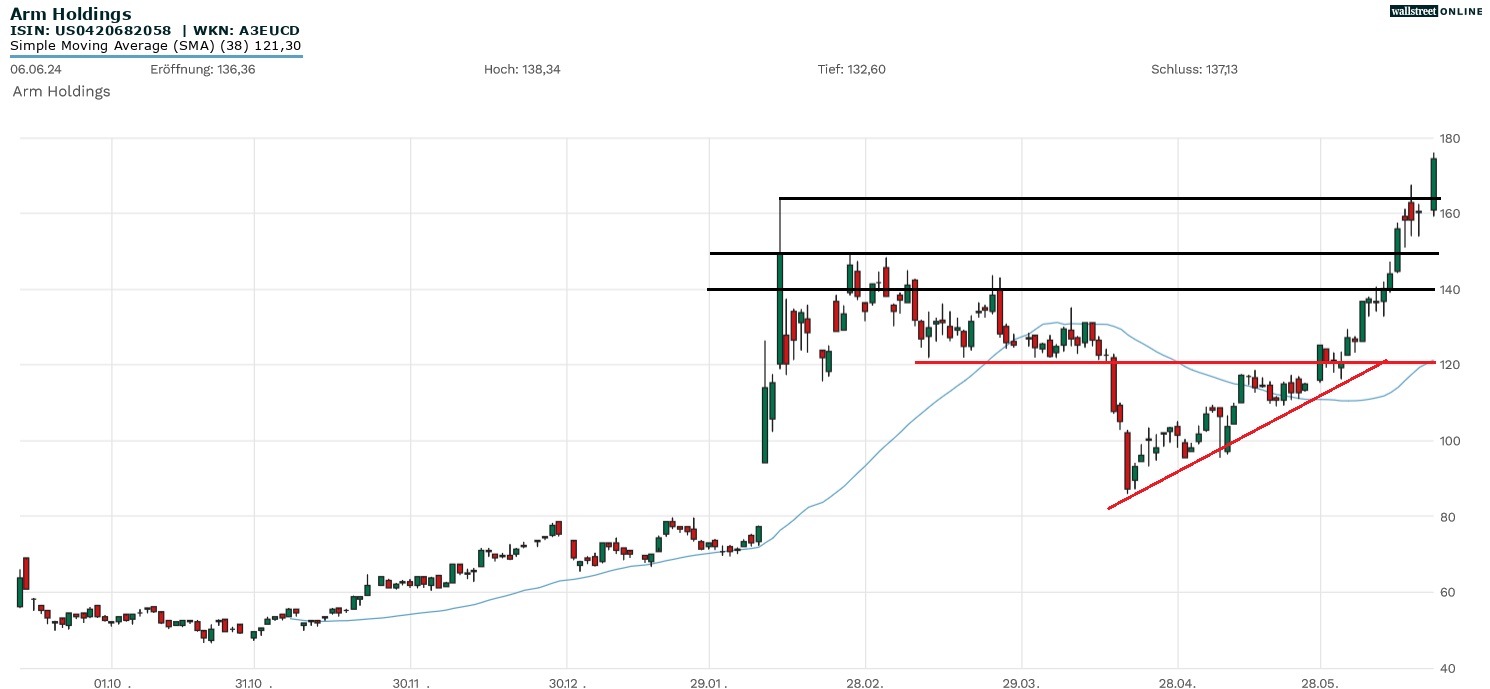
Task: Click the ISIN: US0420682058 text
Action: (90, 31)
